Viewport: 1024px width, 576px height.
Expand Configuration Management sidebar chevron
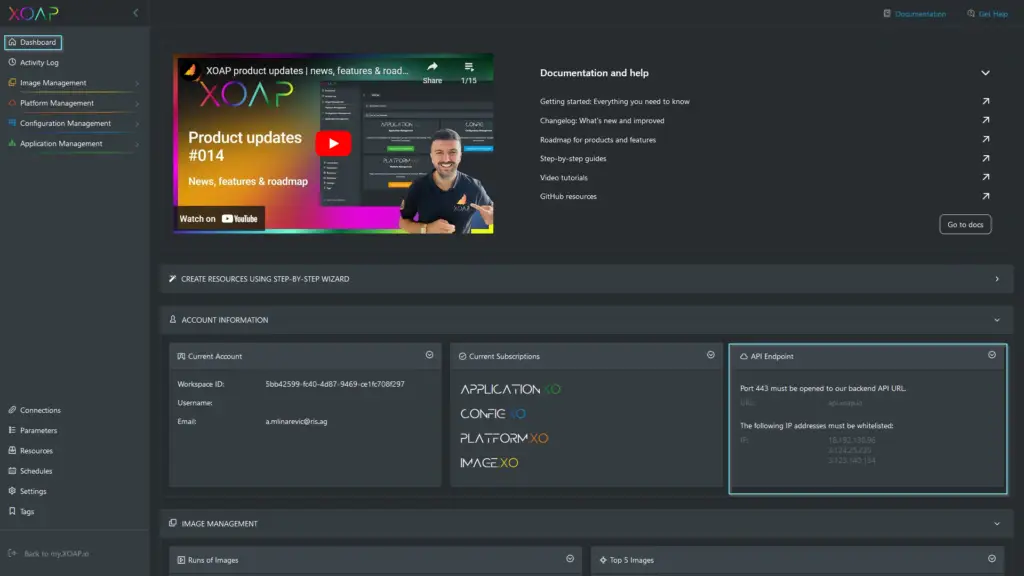(x=136, y=123)
